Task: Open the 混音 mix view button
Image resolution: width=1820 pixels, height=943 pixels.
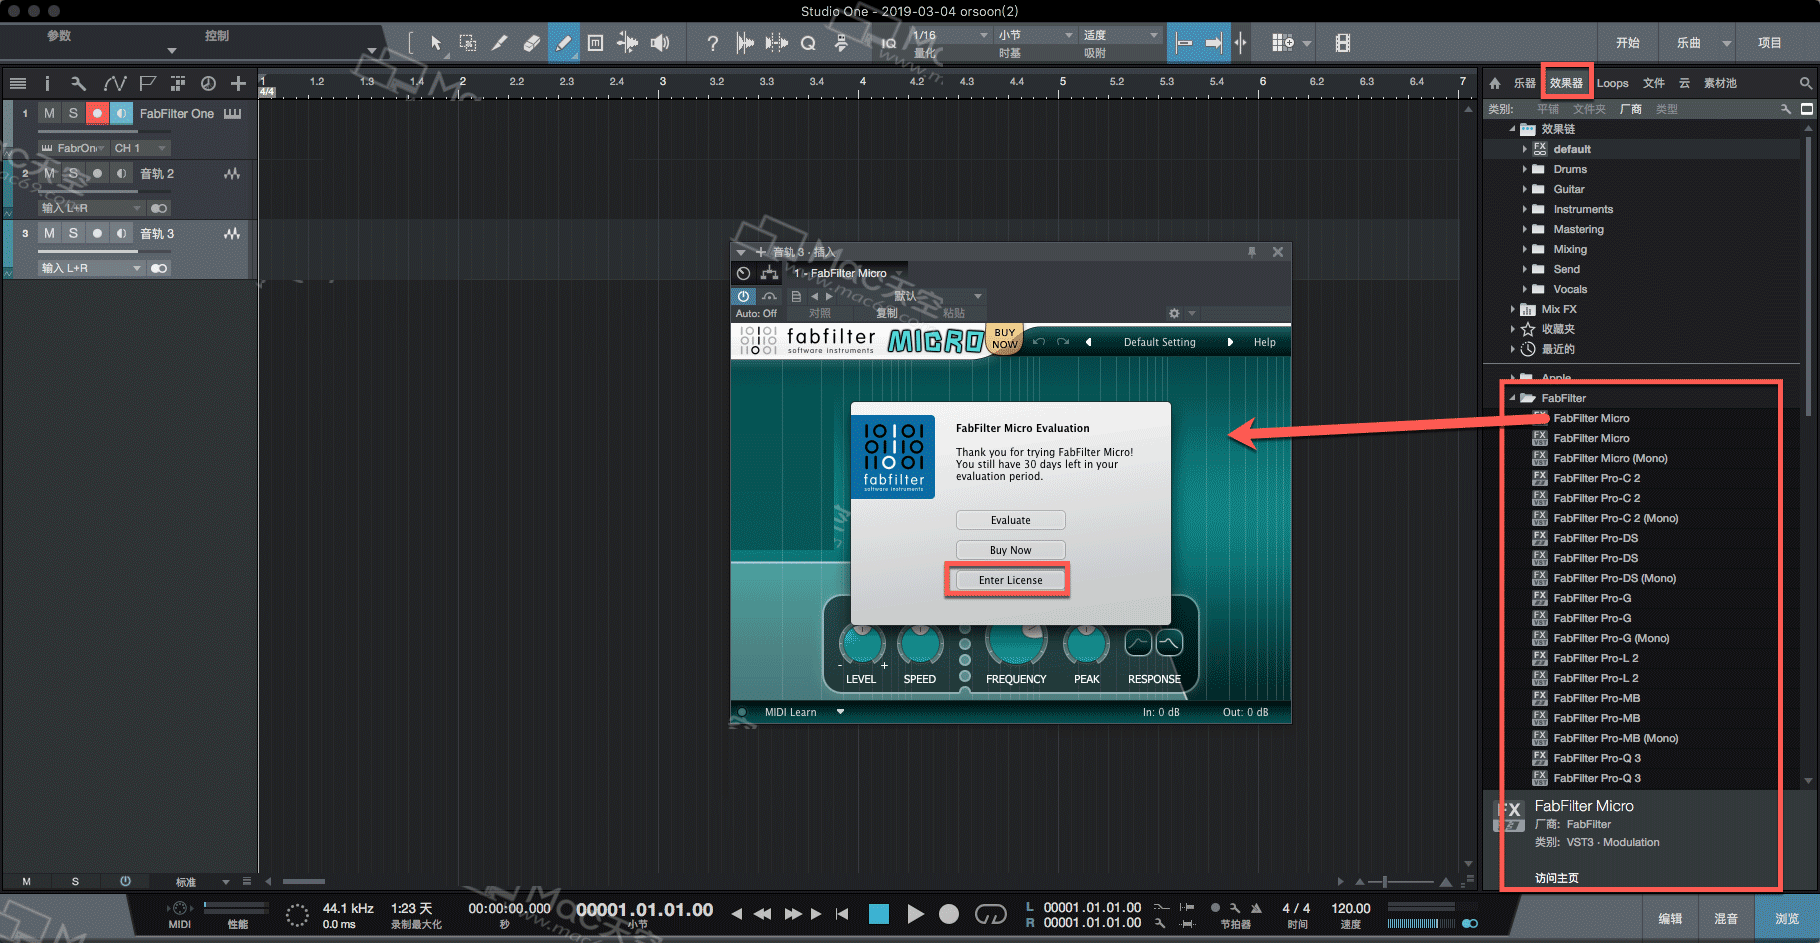Action: (1726, 918)
